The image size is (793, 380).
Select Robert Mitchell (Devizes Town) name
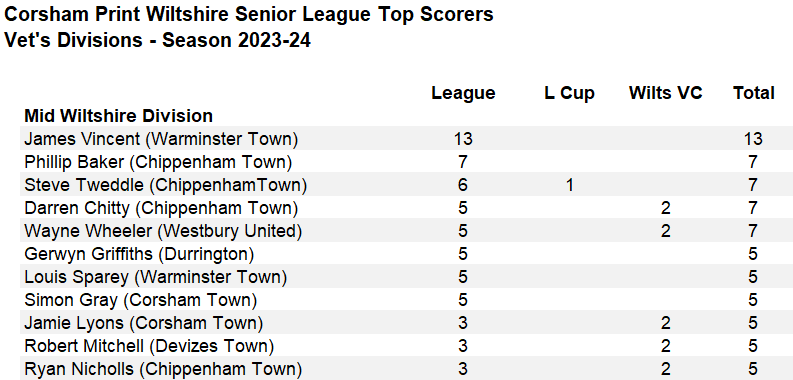(x=149, y=347)
